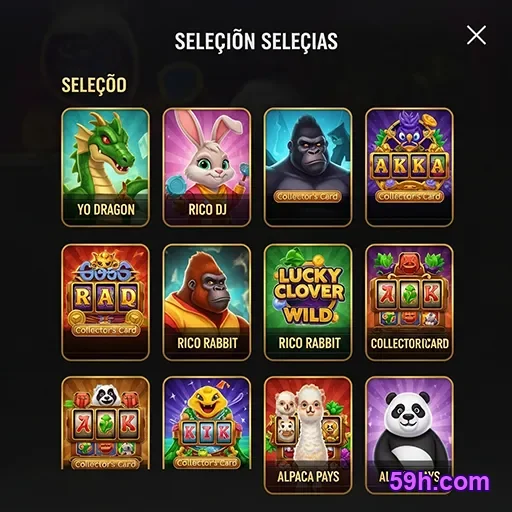Open the Lucky Clover Wild card
Screen dimensions: 512x512
(308, 302)
